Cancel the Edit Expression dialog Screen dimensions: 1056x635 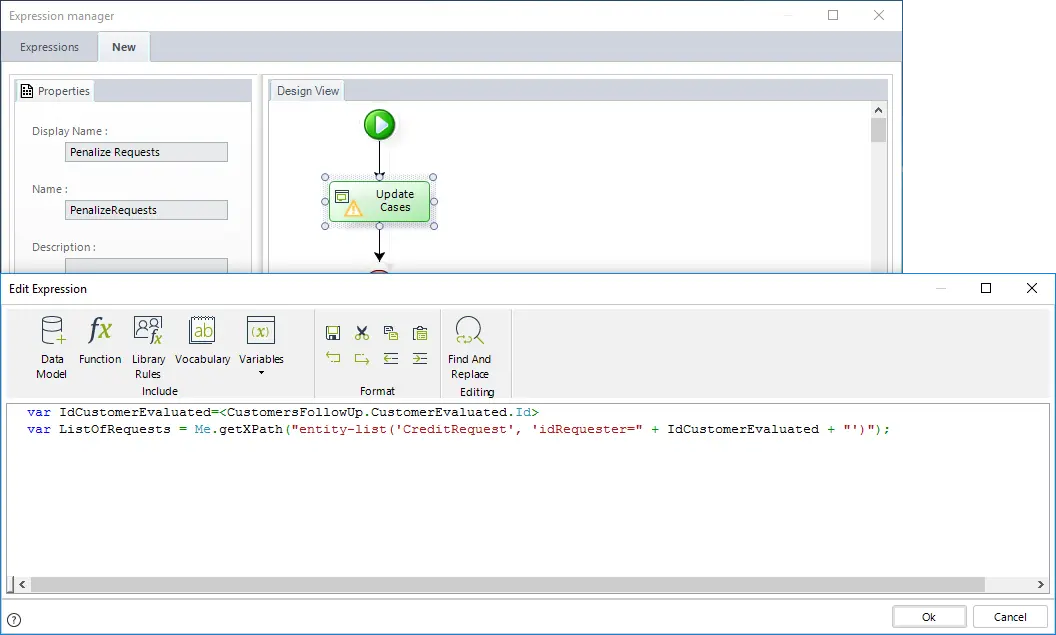click(x=1010, y=617)
